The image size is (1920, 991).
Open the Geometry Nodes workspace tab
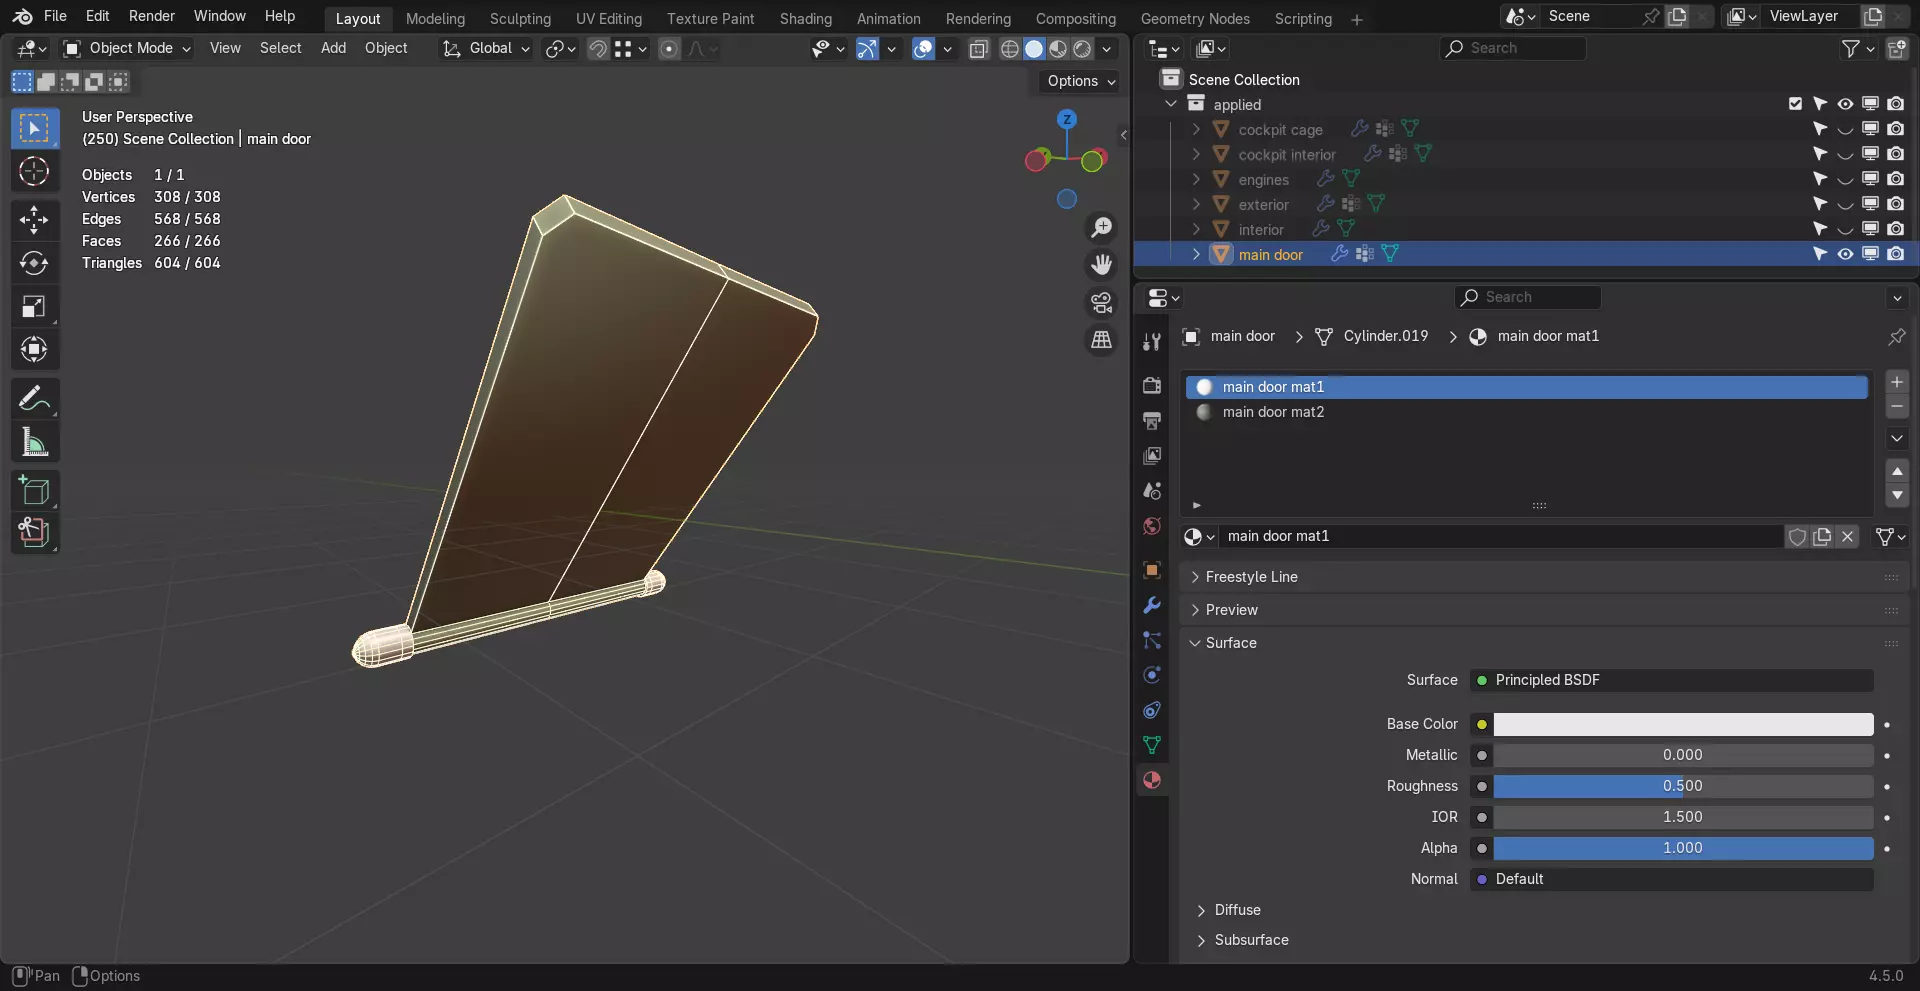1195,19
